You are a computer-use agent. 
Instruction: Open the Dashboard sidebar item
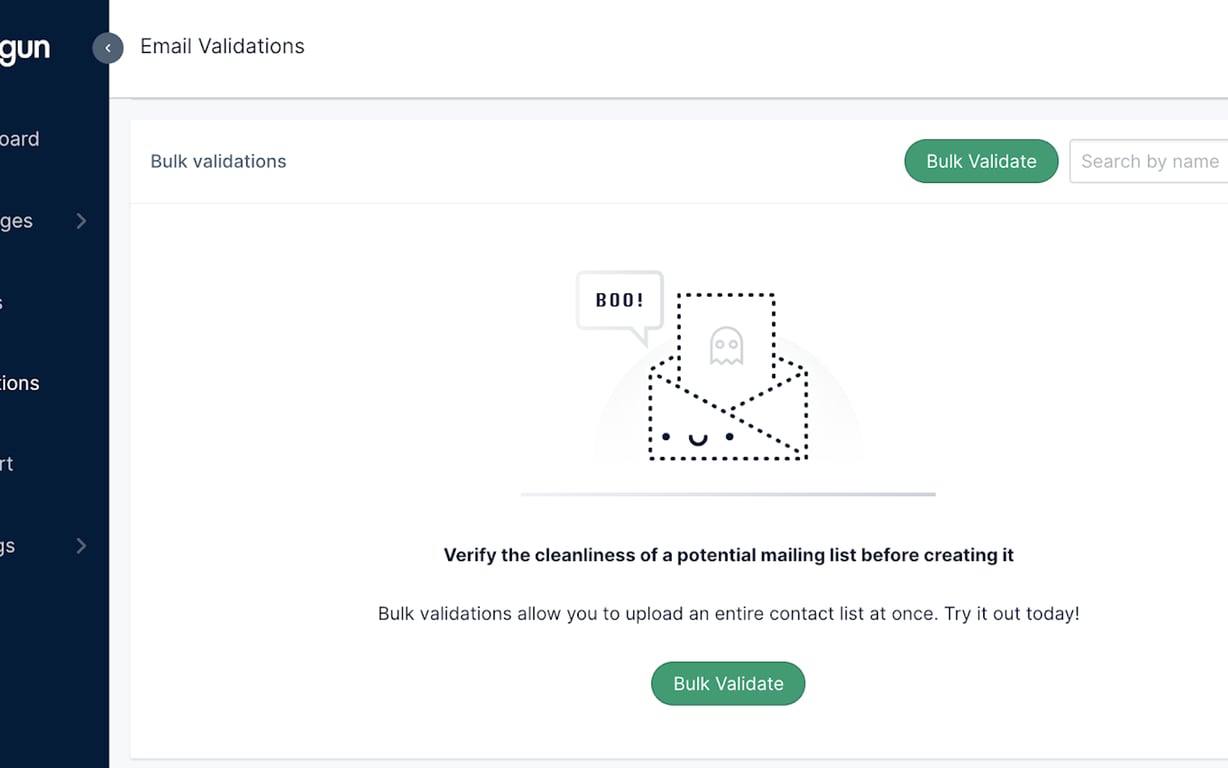[20, 139]
